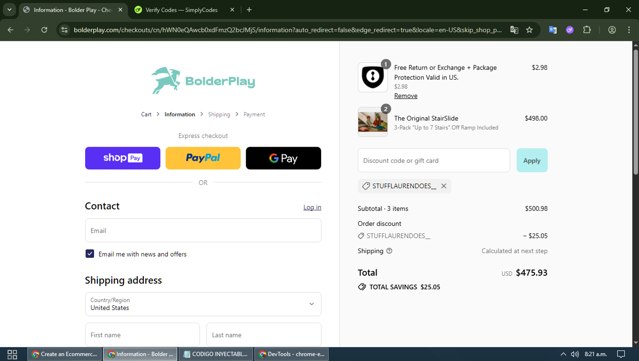Click the taskbar clock 8:21 a.m.

(595, 354)
